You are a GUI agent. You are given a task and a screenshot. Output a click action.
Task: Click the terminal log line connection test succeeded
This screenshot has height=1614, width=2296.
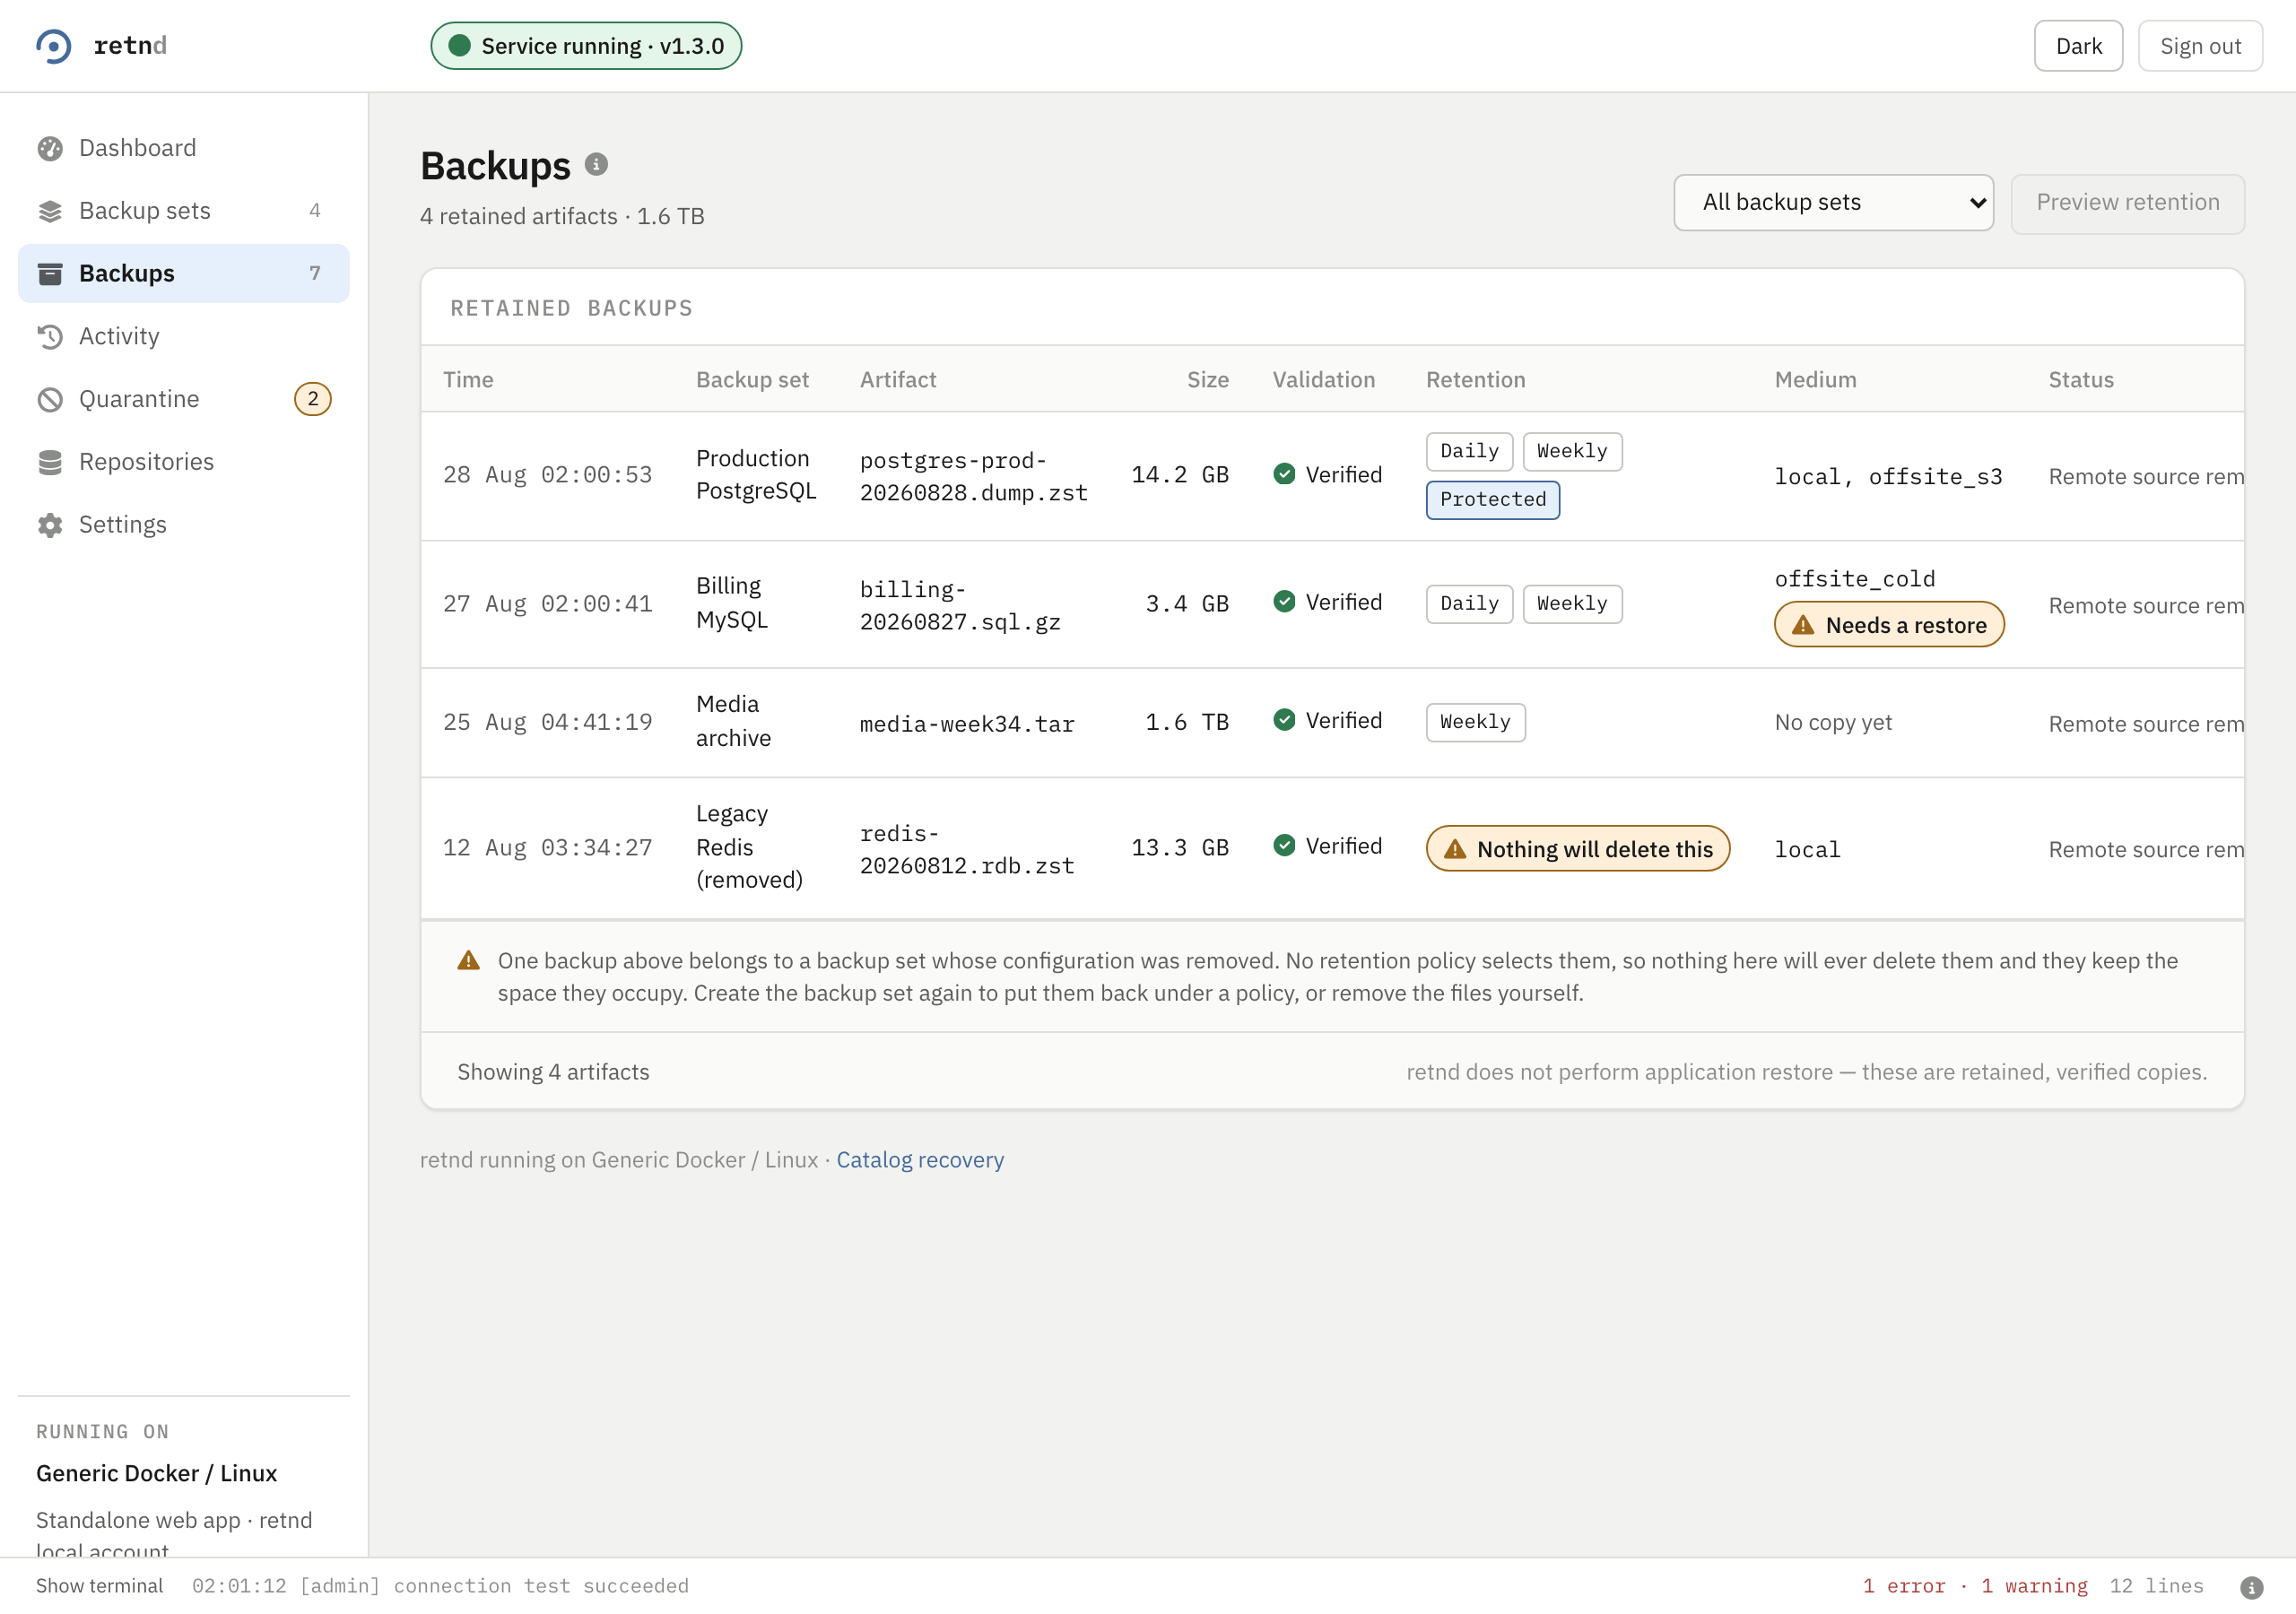click(440, 1586)
